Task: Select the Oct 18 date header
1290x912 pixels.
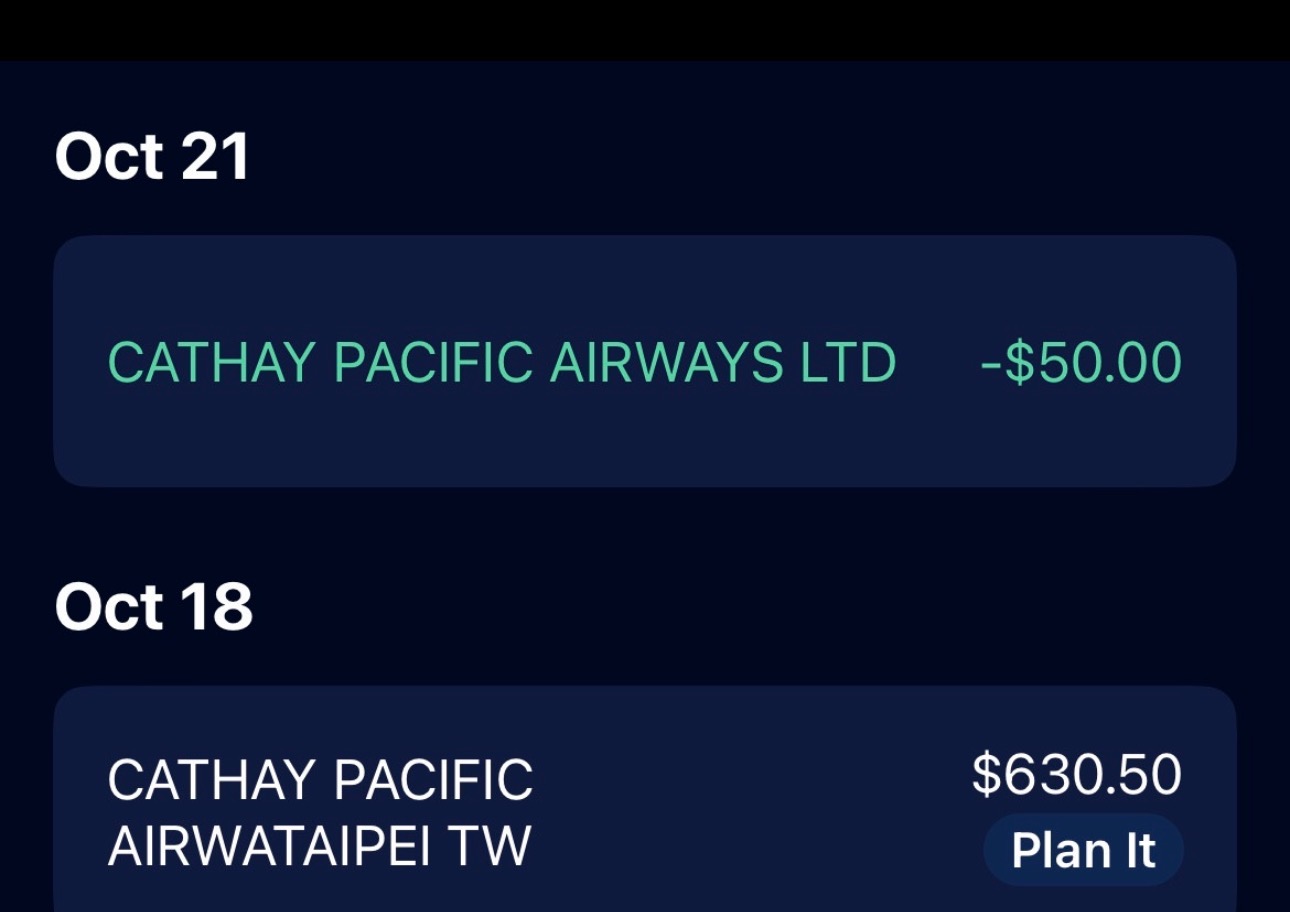Action: coord(153,607)
